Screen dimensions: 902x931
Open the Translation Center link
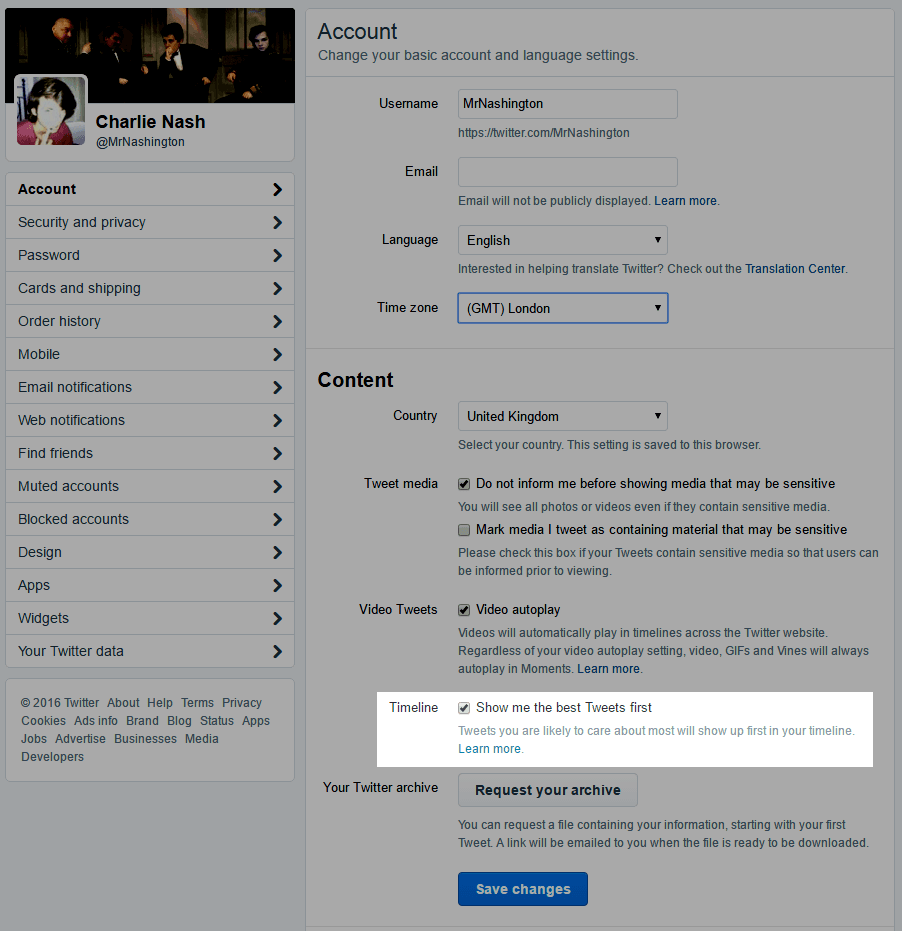pyautogui.click(x=795, y=269)
